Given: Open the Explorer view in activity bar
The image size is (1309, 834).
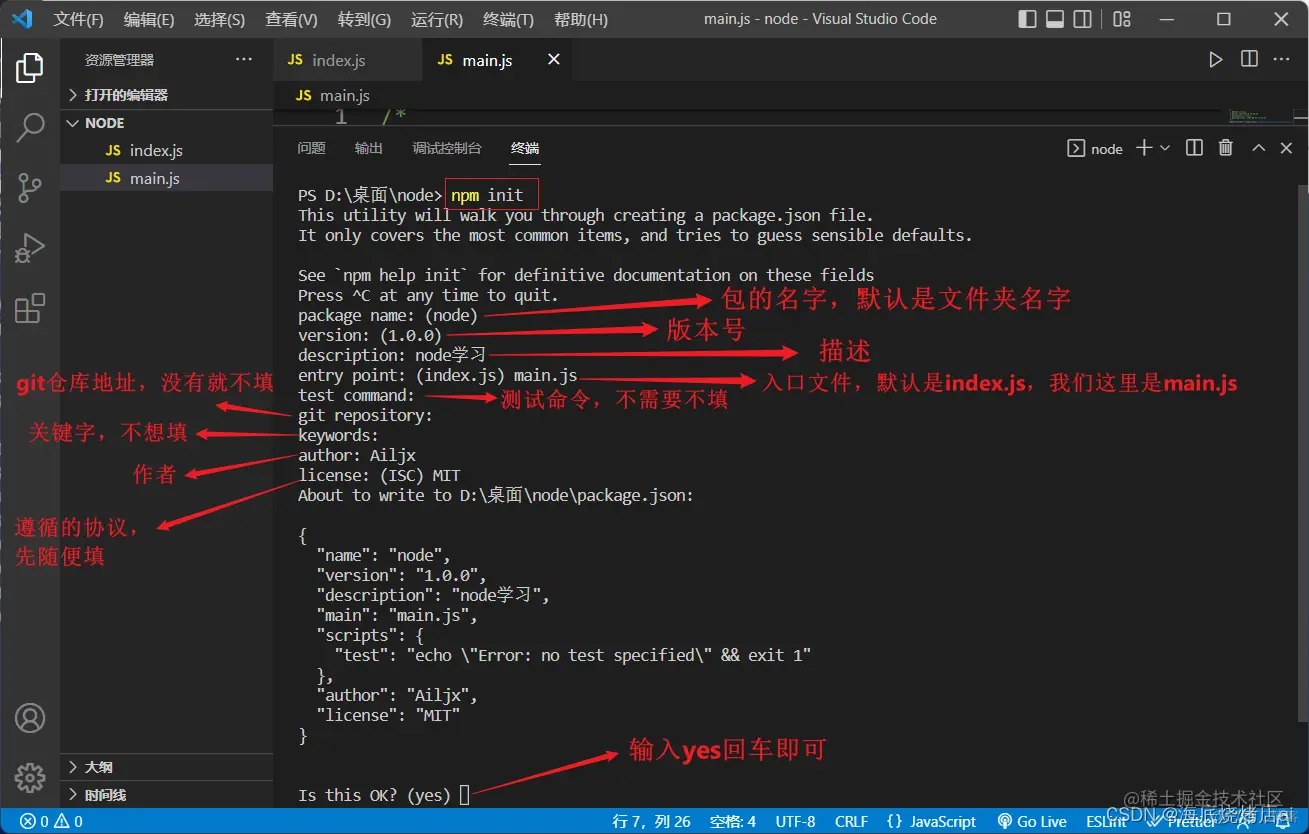Looking at the screenshot, I should click(30, 68).
